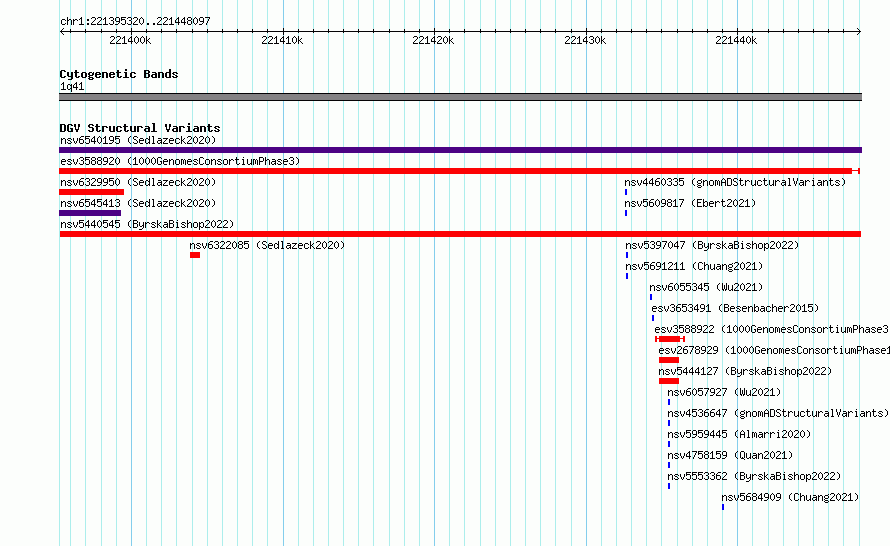Screen dimensions: 890x546
Task: Click the blue nsv5609817 variant marker
Action: (626, 213)
